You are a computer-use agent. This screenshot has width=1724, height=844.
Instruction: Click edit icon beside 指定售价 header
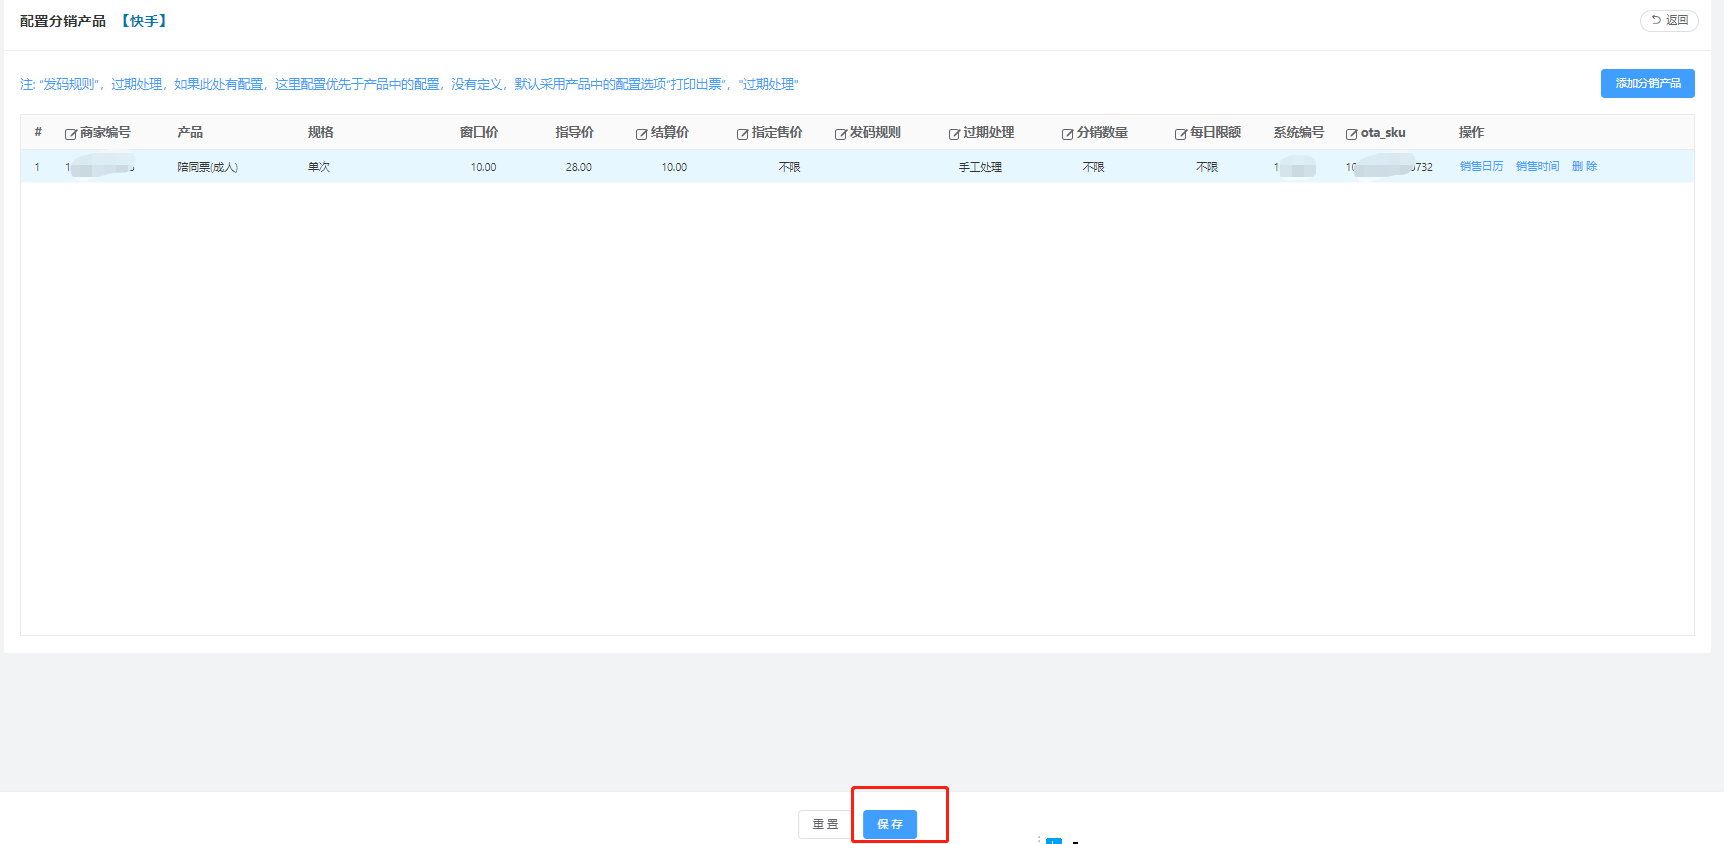[x=742, y=134]
